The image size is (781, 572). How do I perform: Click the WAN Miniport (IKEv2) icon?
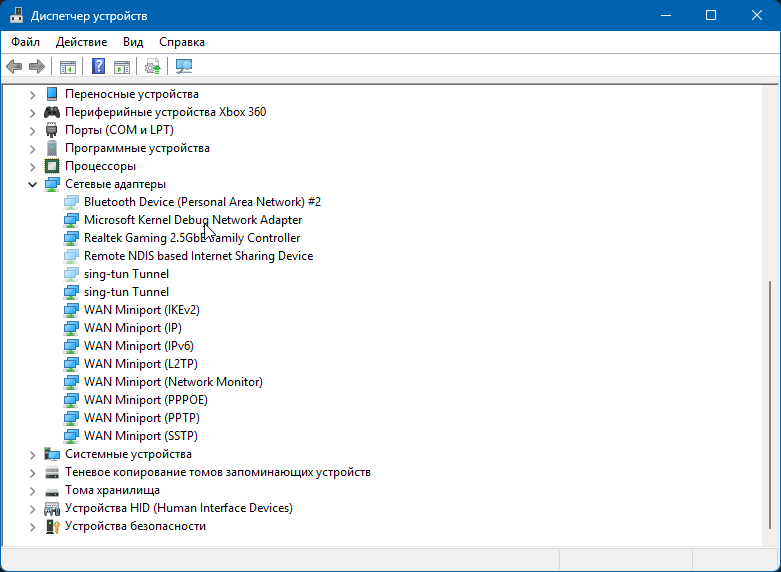coord(71,310)
